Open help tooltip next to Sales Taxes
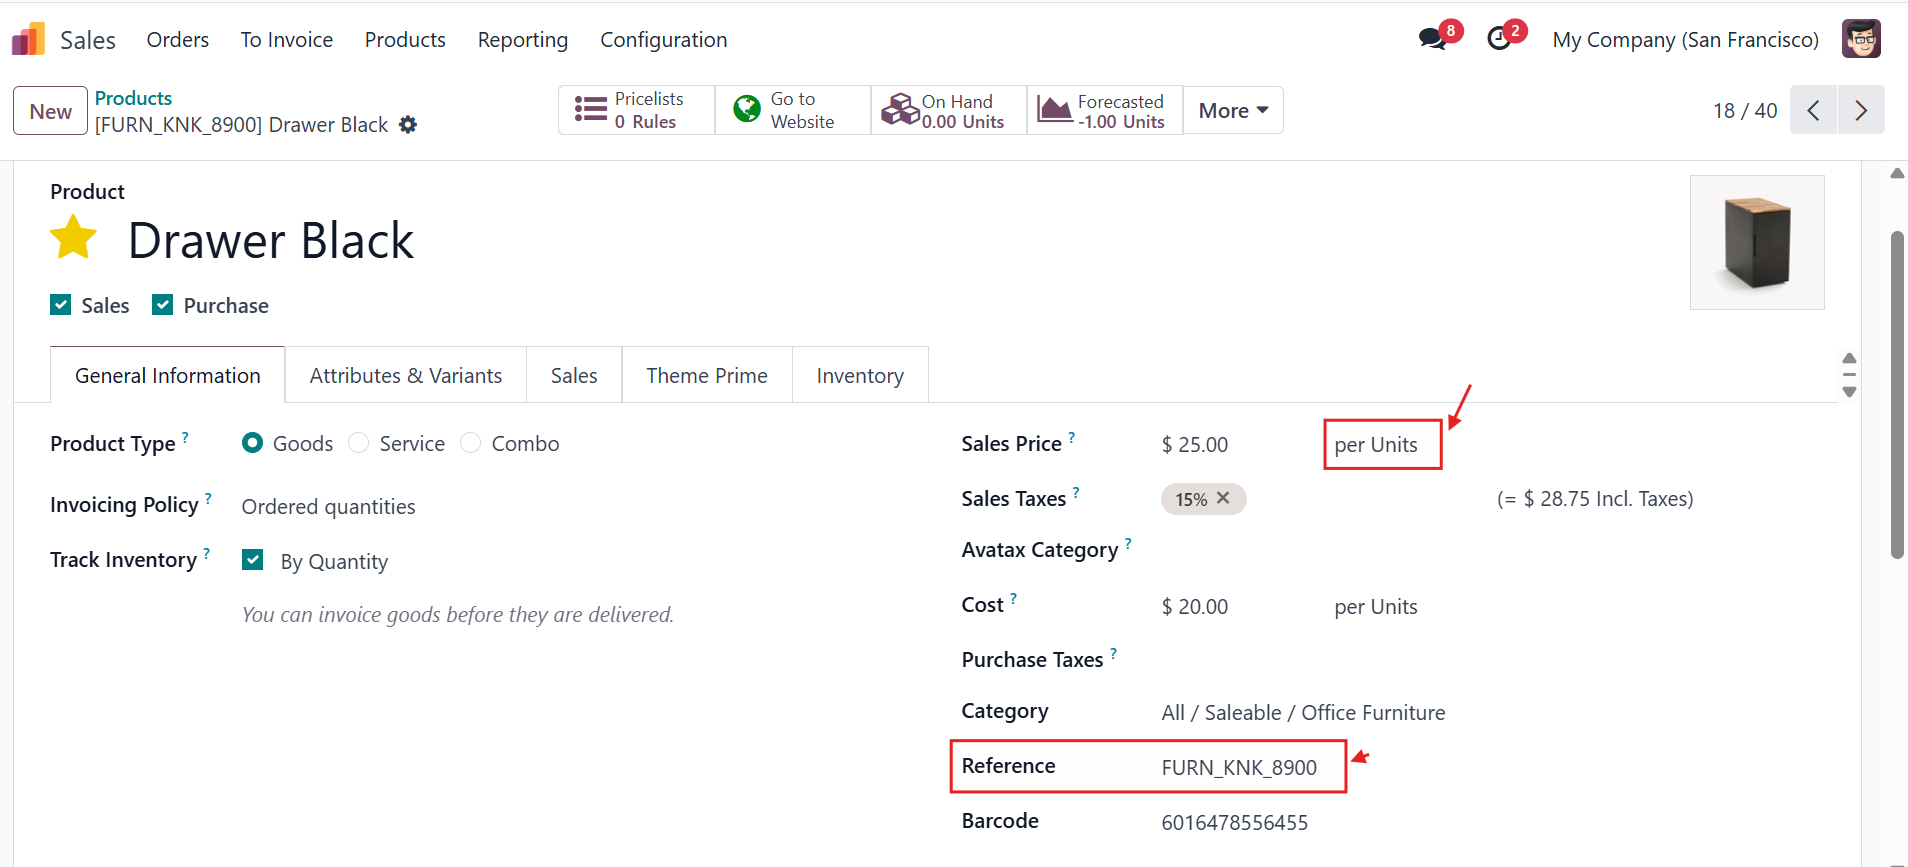Viewport: 1908px width, 867px height. tap(1076, 492)
